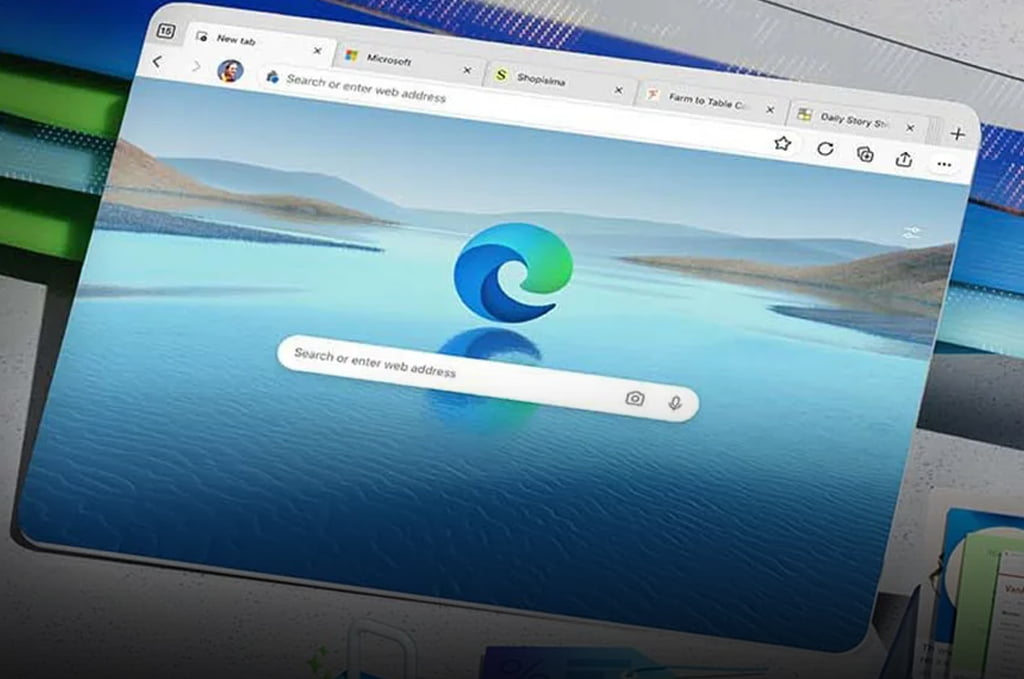Select the Daily Story tab
Image resolution: width=1024 pixels, height=679 pixels.
point(848,119)
